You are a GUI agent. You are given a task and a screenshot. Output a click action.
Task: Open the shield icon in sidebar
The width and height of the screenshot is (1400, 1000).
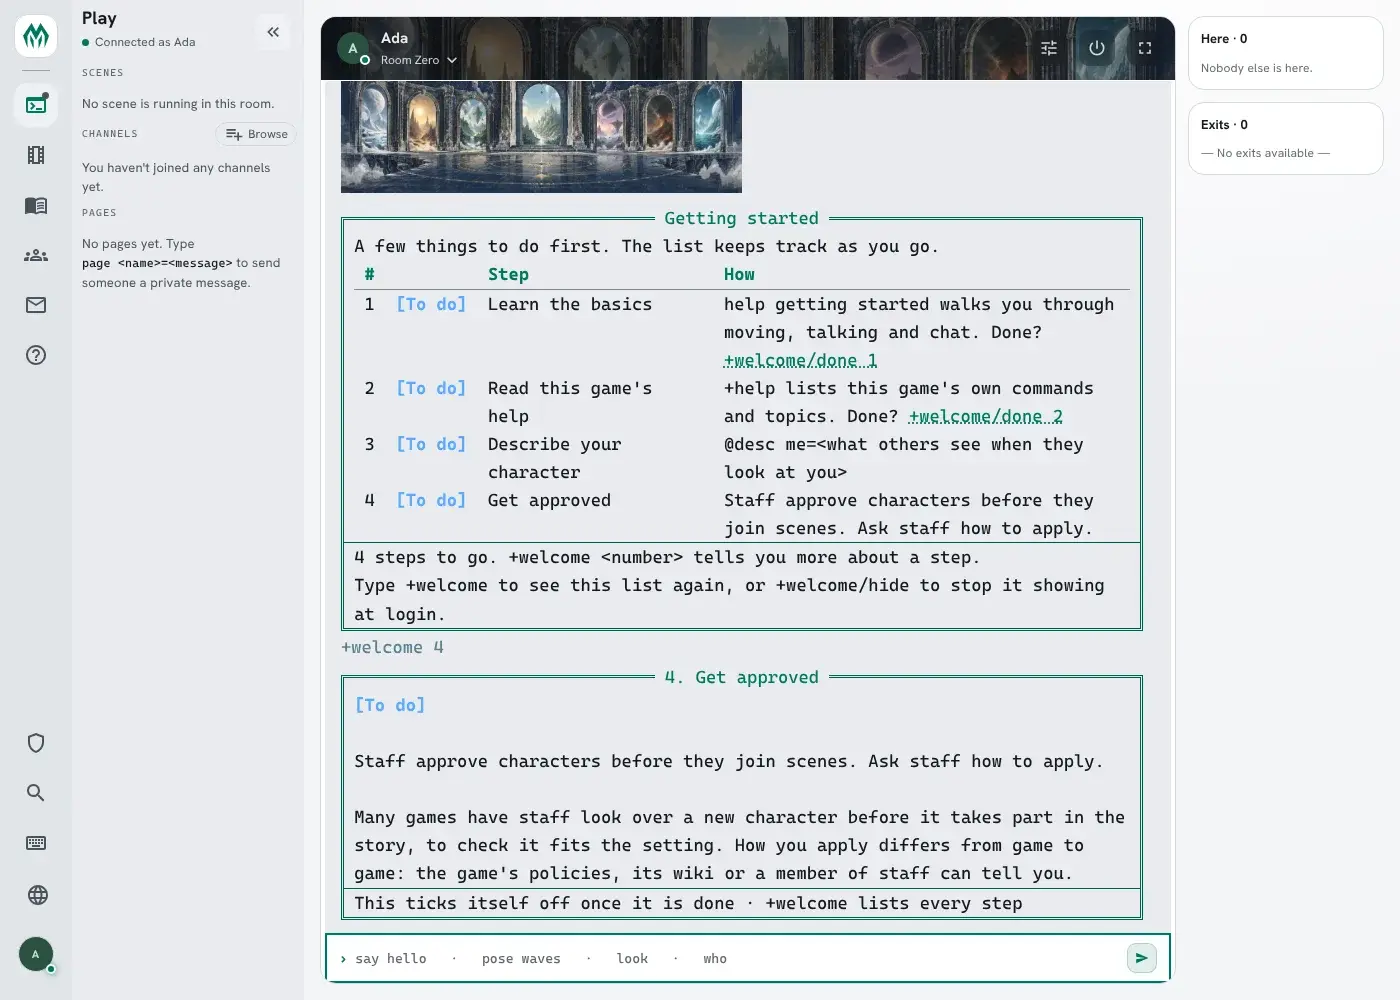36,743
